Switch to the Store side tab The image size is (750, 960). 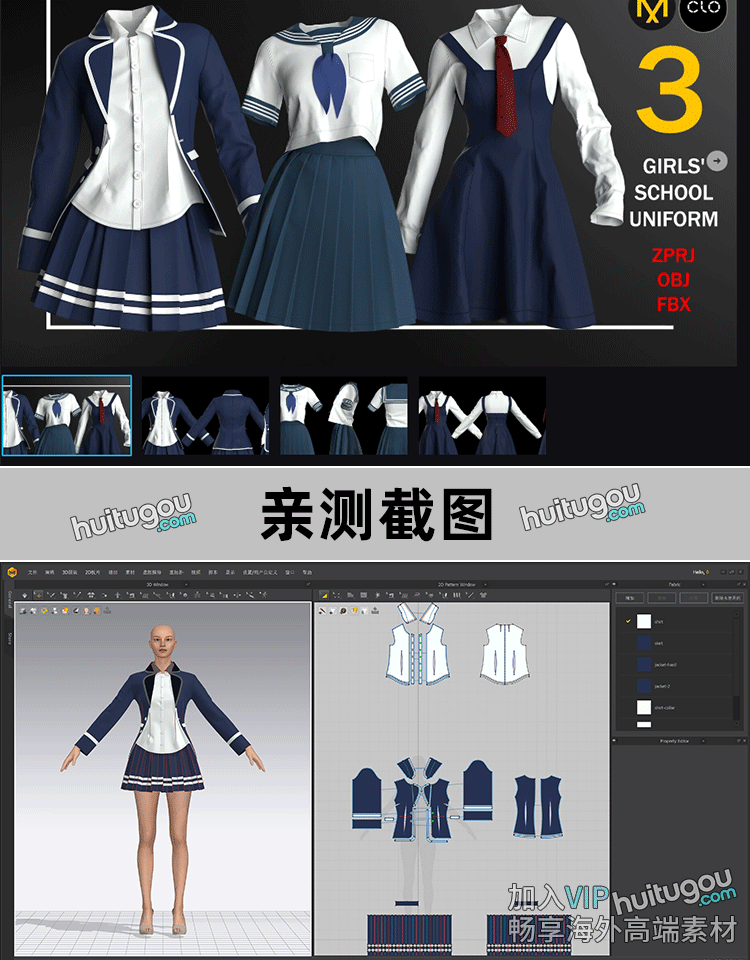(9, 637)
